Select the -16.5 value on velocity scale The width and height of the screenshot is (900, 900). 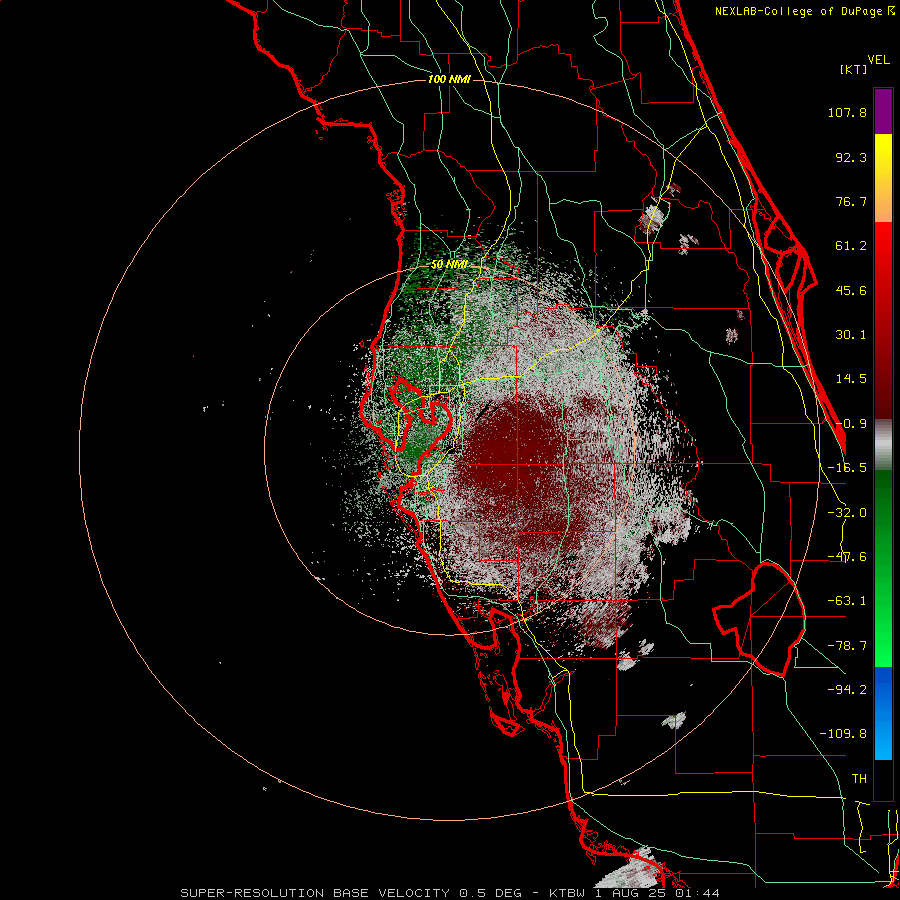coord(847,468)
